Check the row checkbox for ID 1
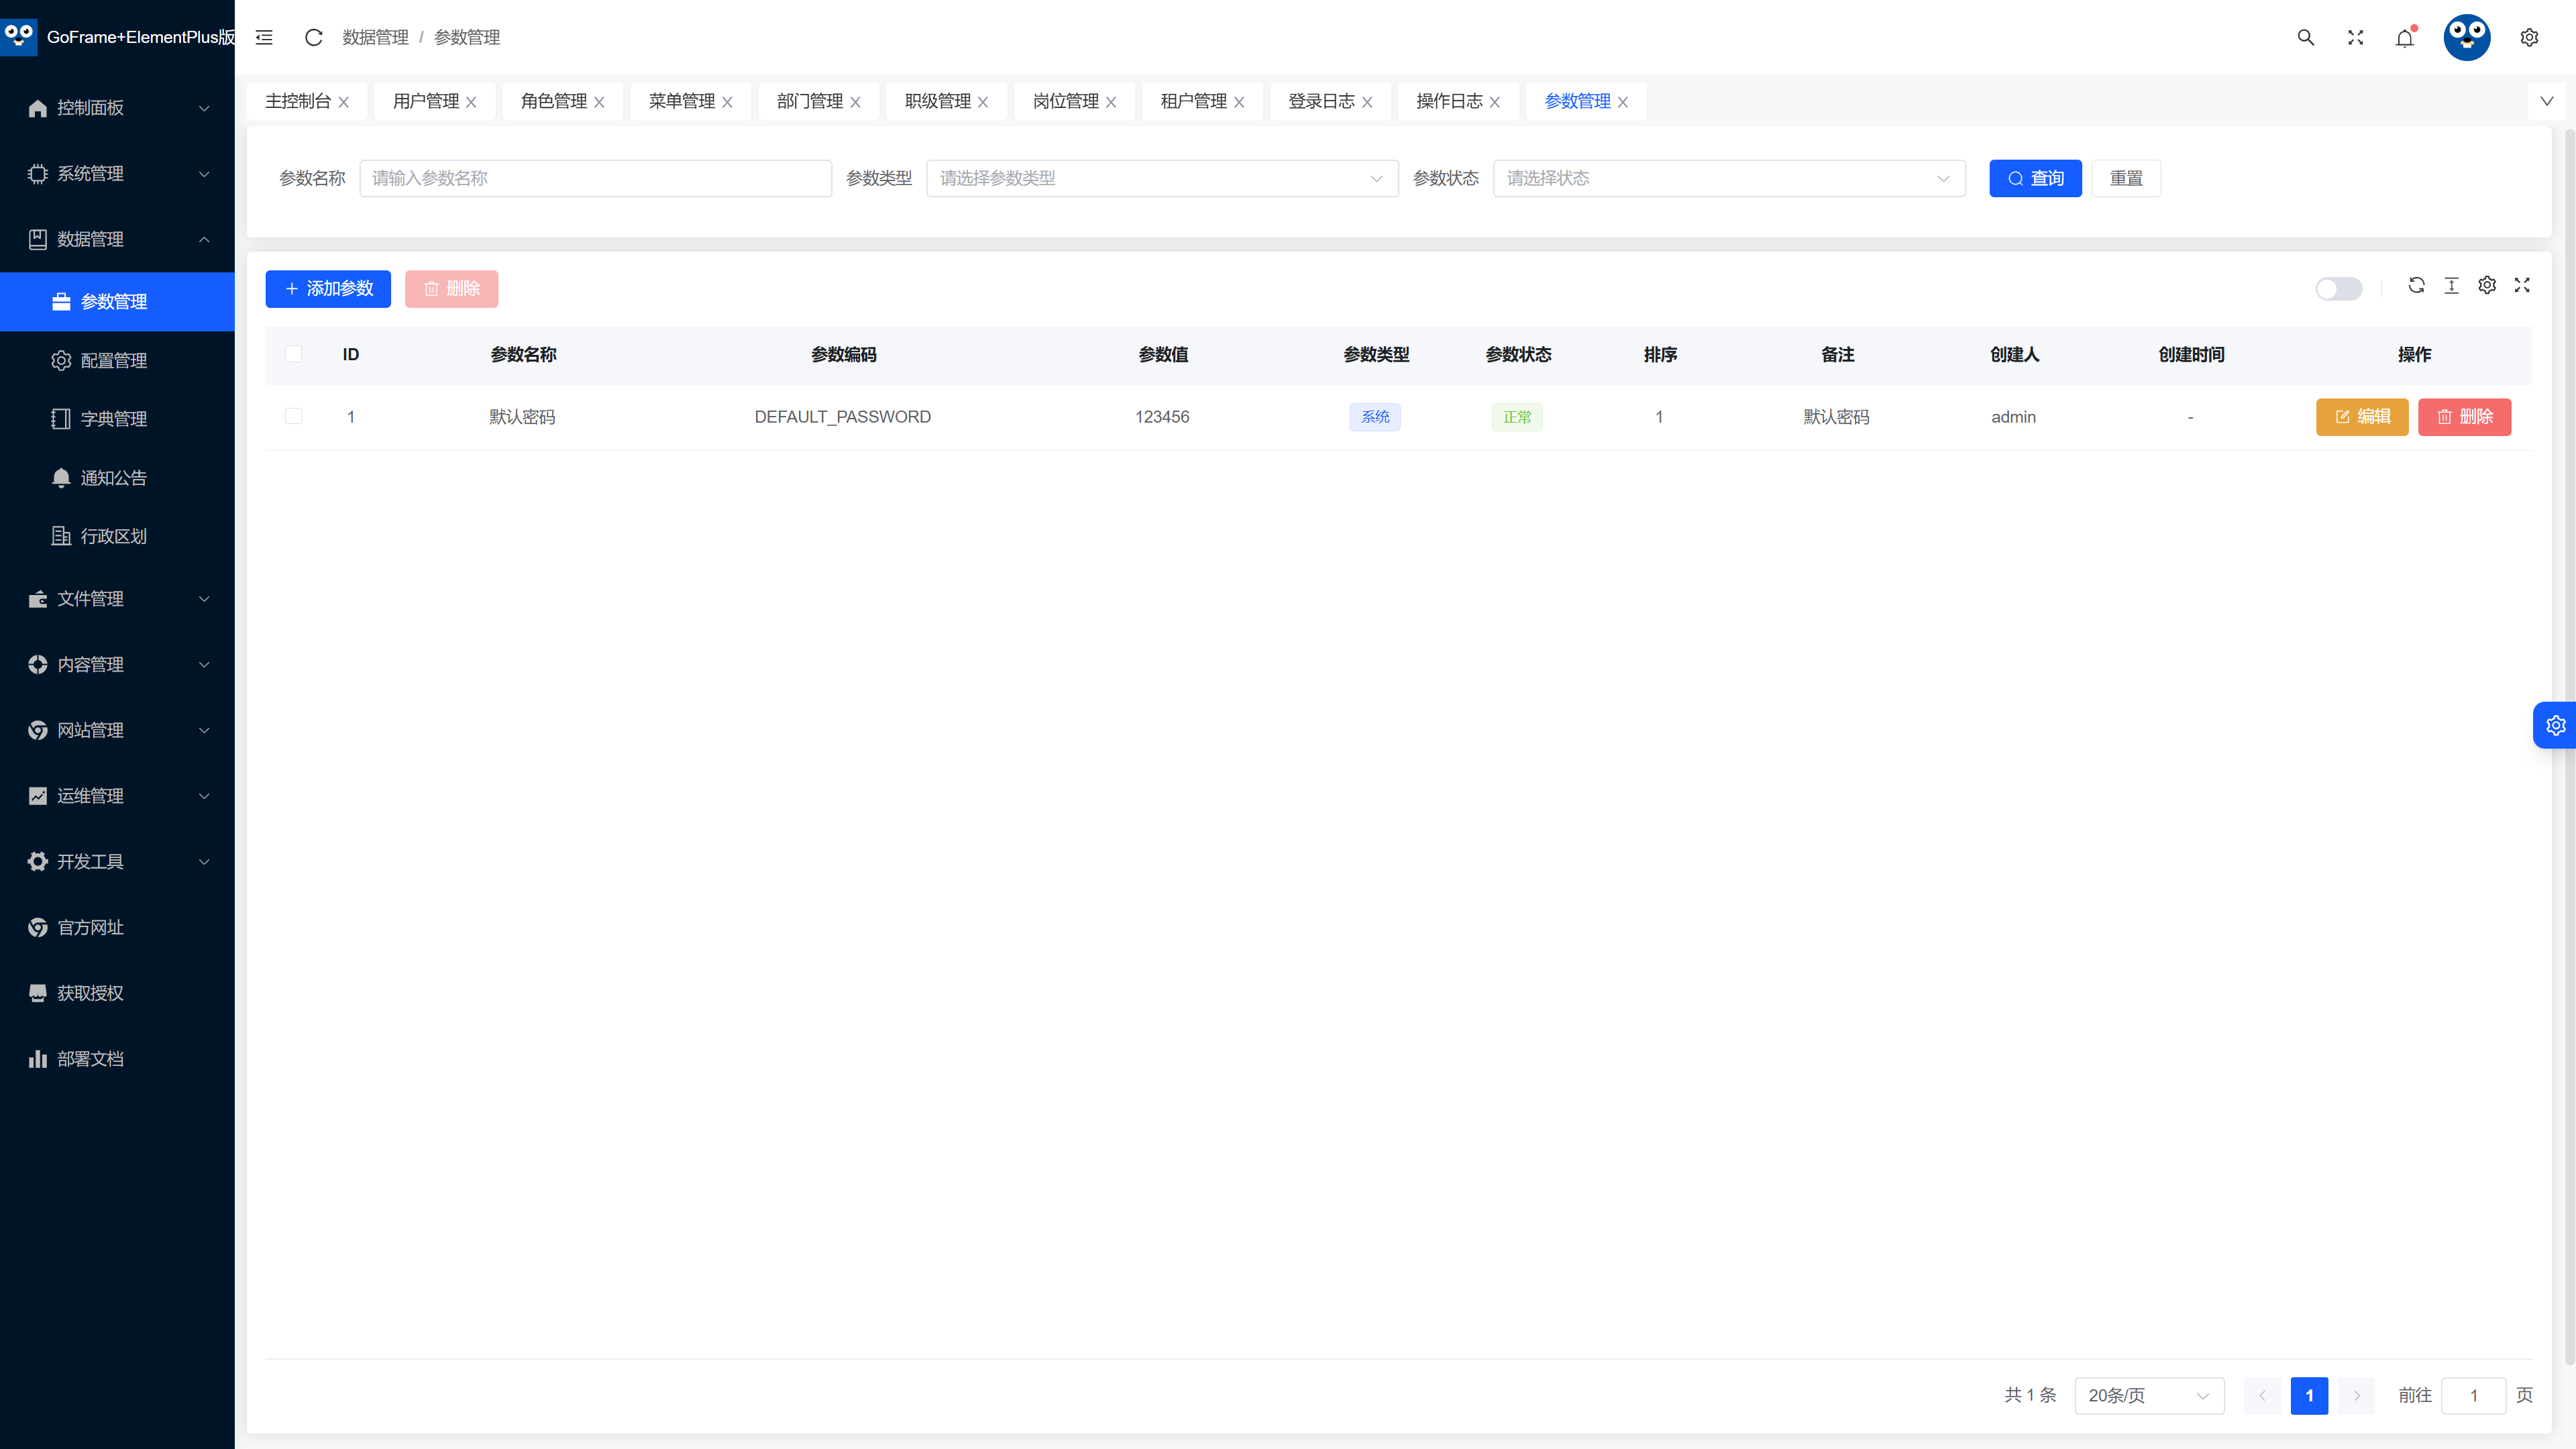The image size is (2576, 1449). click(293, 416)
